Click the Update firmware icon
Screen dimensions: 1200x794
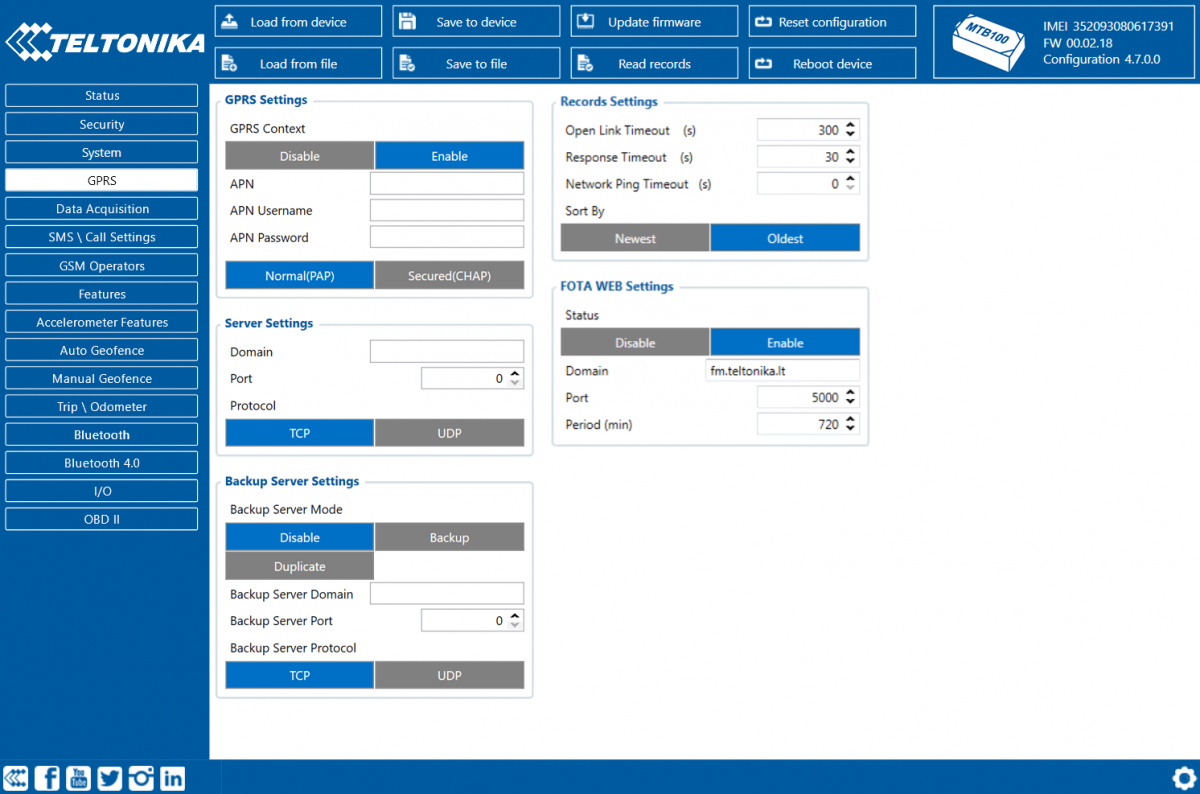(585, 20)
